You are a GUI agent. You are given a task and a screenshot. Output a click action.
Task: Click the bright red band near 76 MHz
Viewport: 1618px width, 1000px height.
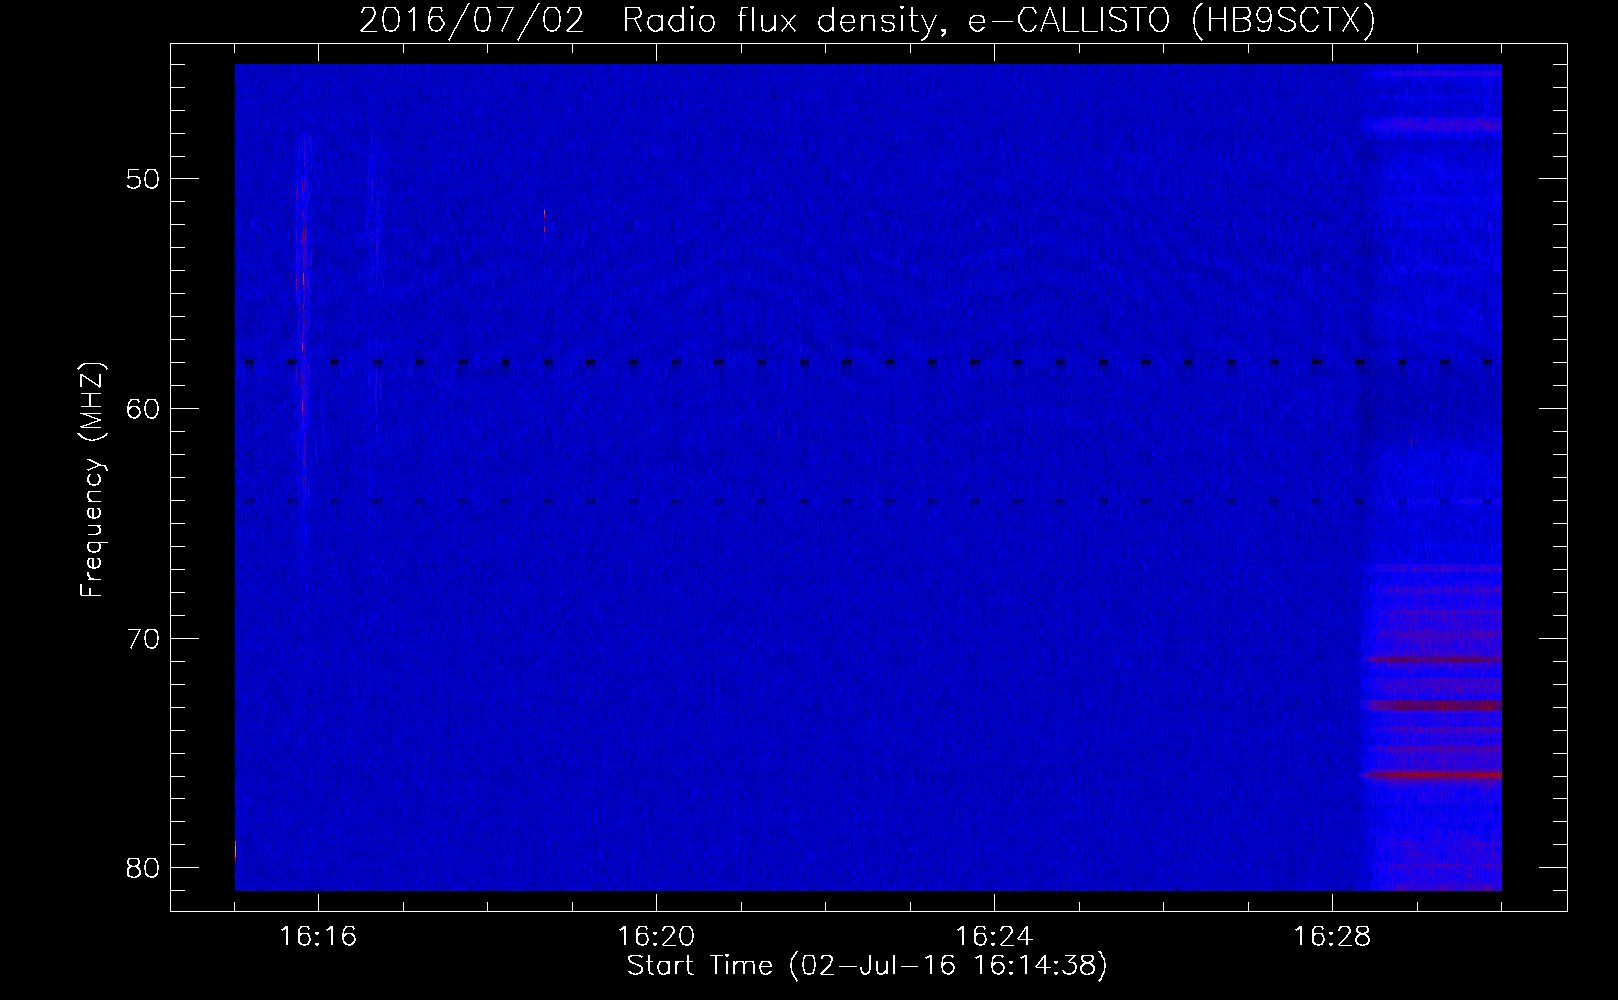[1431, 775]
